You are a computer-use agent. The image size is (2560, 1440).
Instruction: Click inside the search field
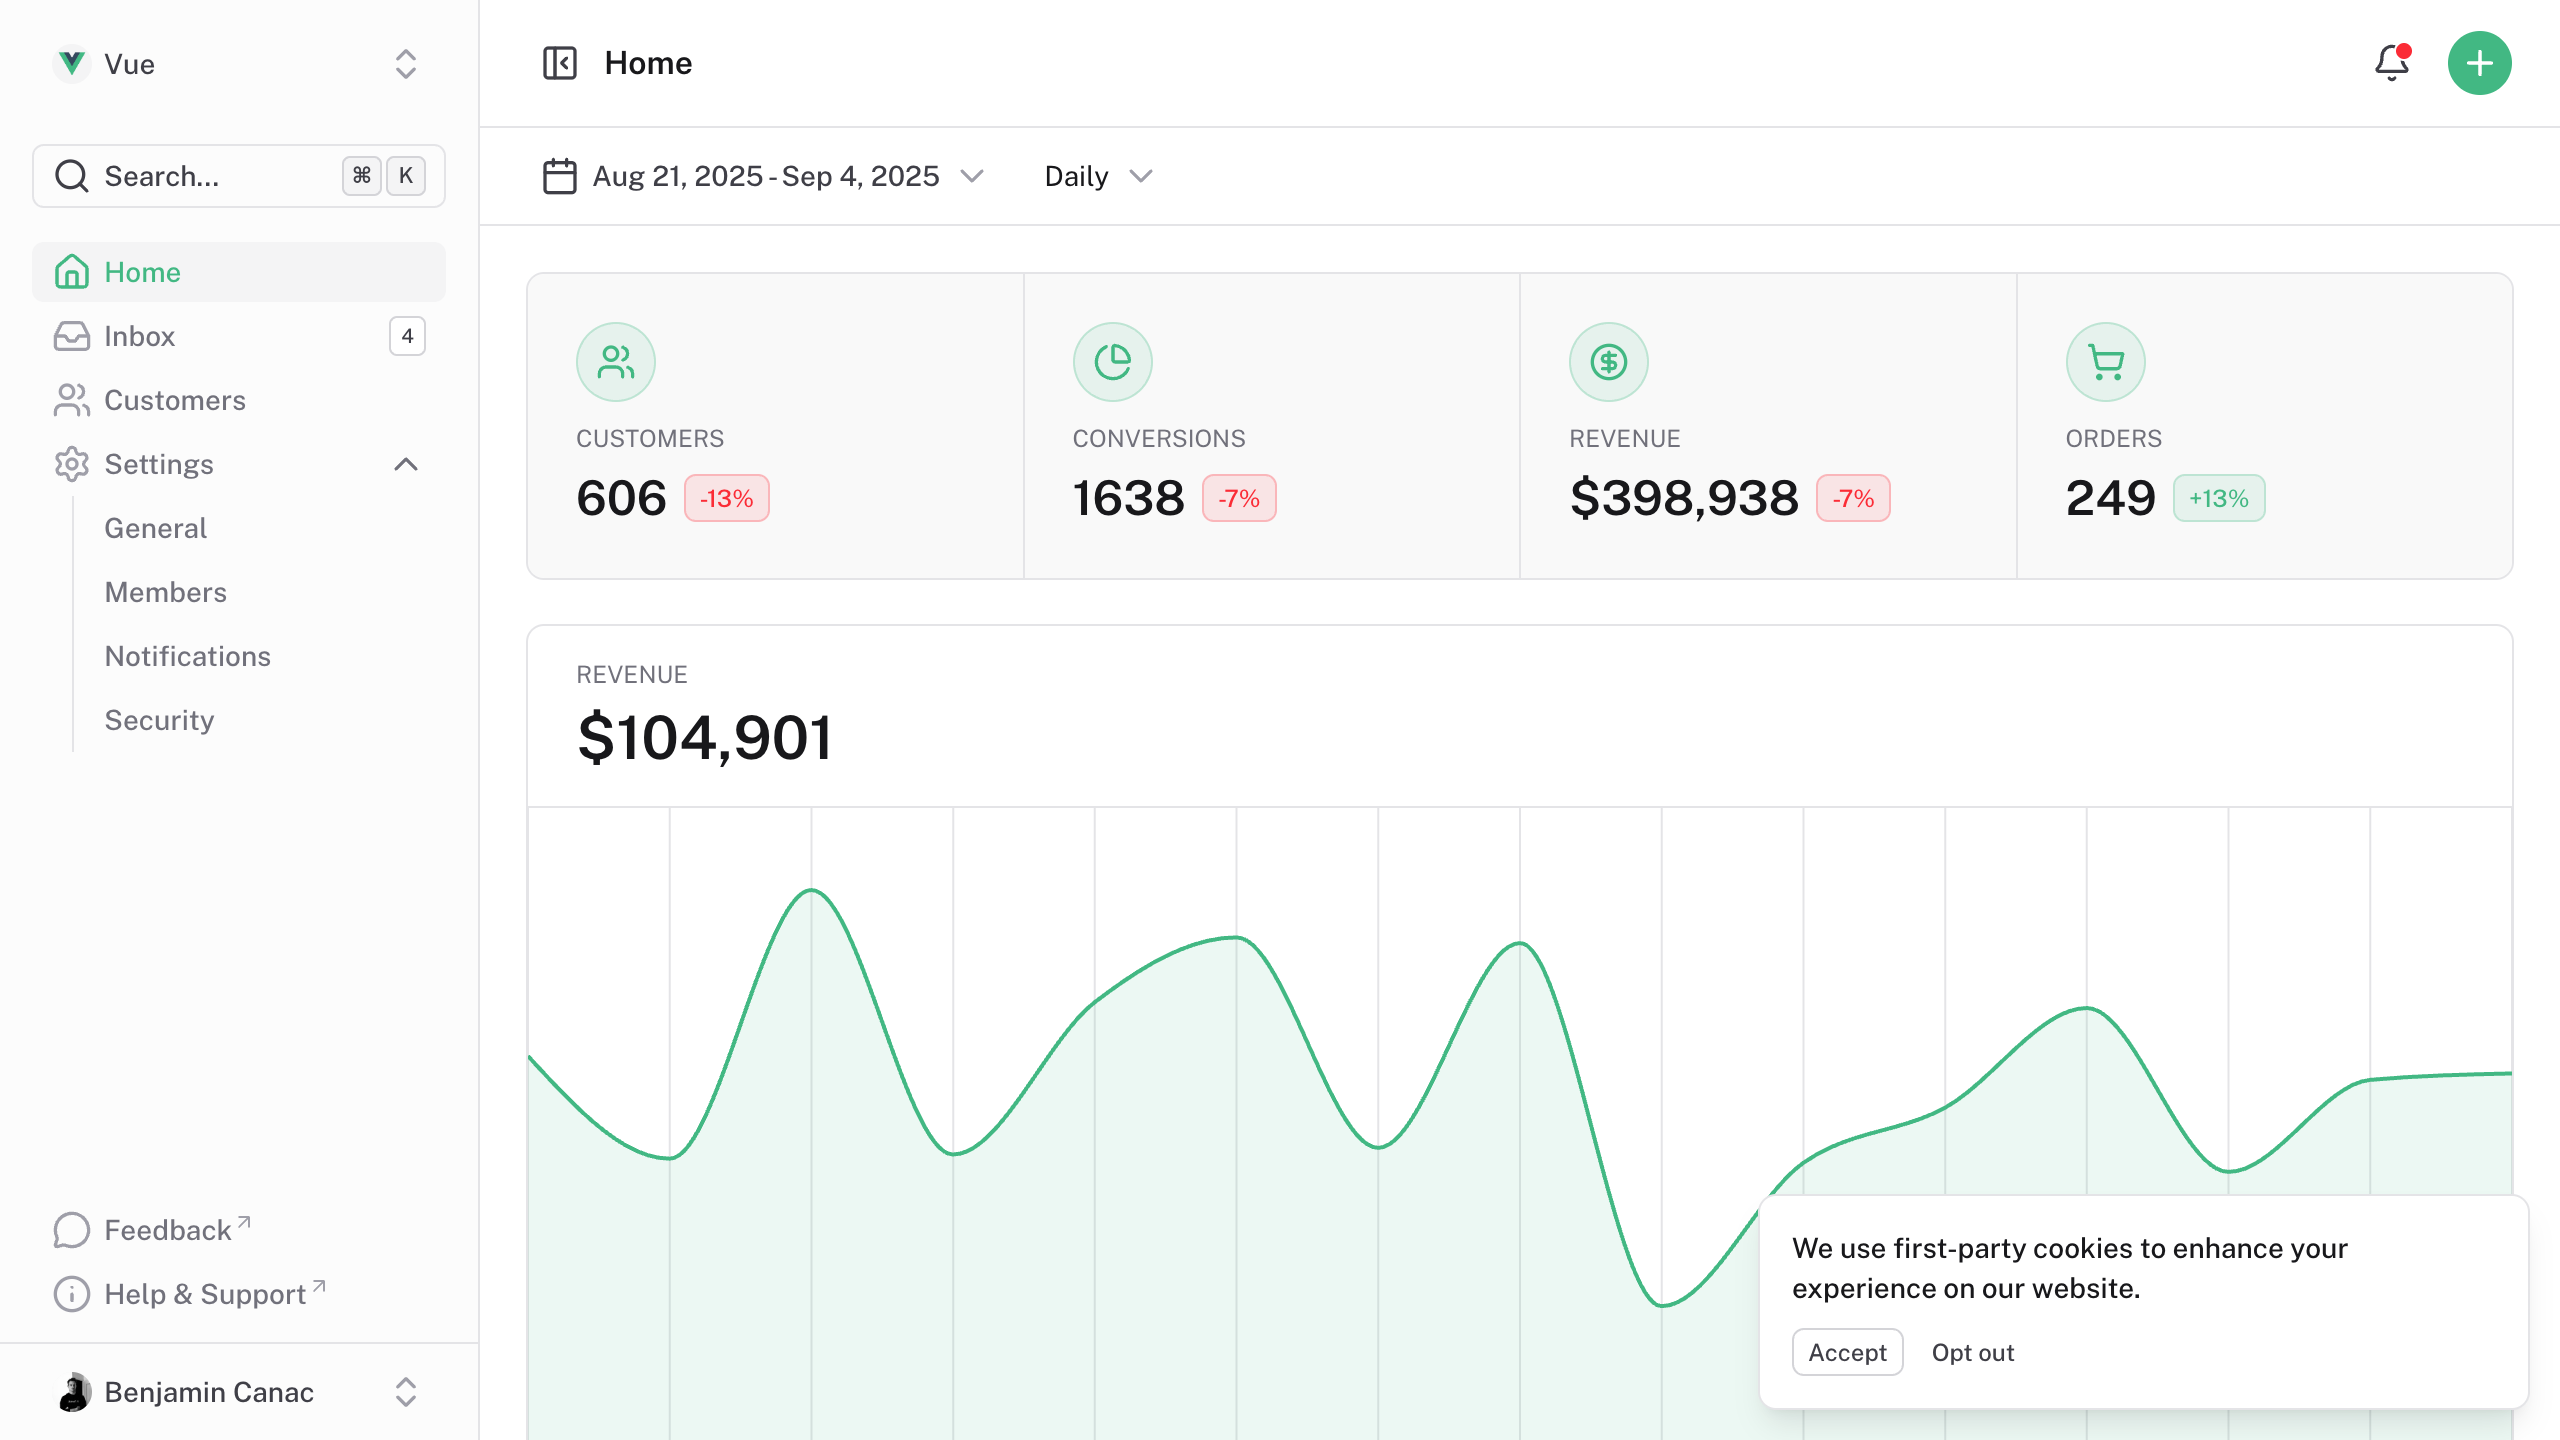pyautogui.click(x=200, y=176)
